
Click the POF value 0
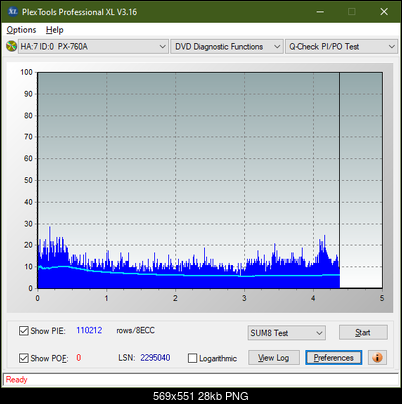pyautogui.click(x=79, y=358)
